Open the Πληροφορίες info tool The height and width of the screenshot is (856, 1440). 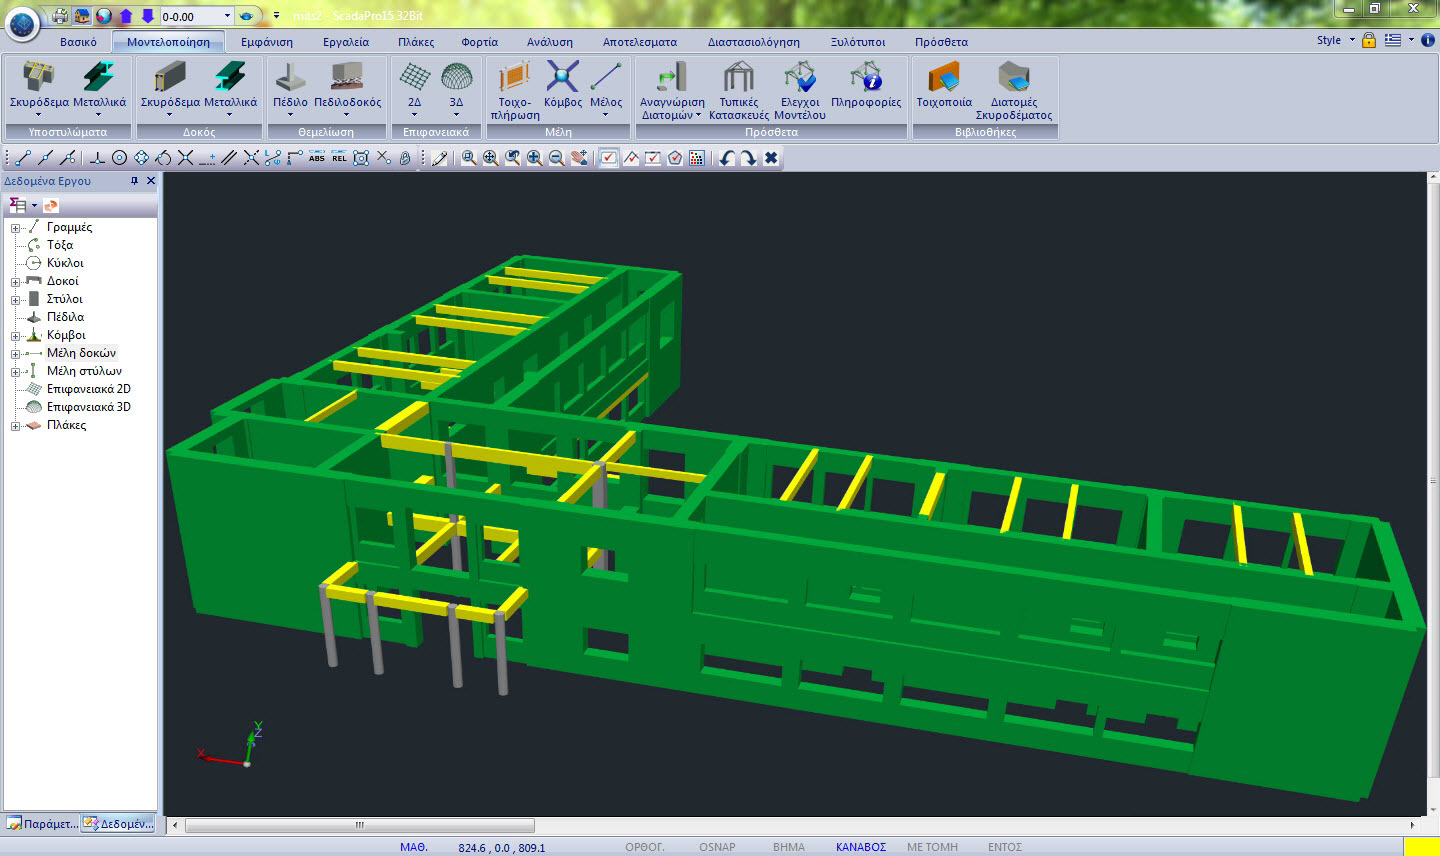866,86
